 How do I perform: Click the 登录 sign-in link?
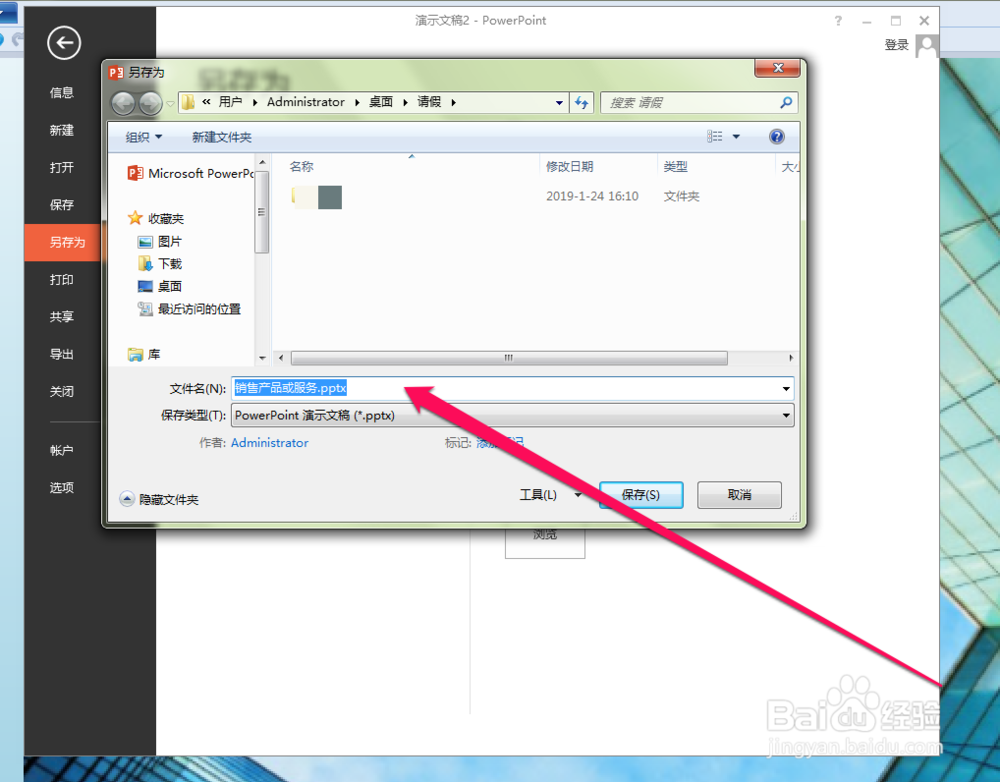896,45
